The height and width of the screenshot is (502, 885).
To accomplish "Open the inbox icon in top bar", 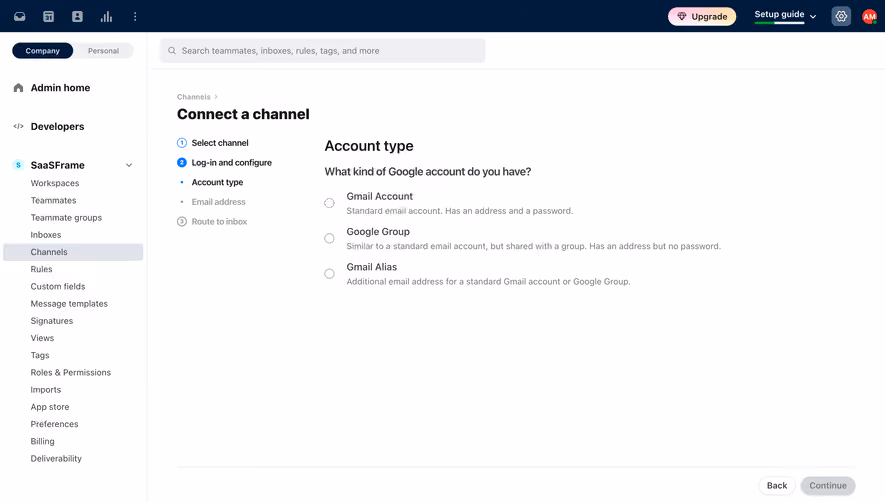I will click(x=20, y=16).
